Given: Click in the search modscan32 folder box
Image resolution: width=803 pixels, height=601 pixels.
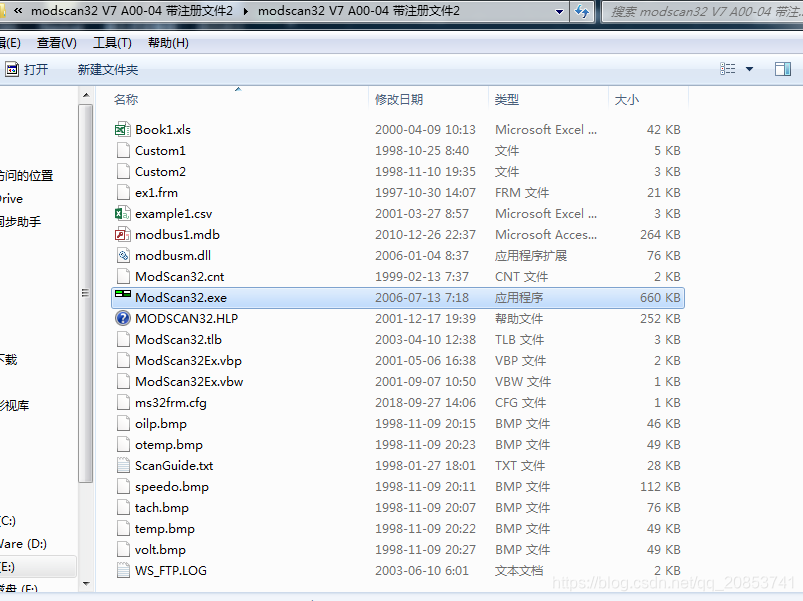Looking at the screenshot, I should pyautogui.click(x=703, y=11).
